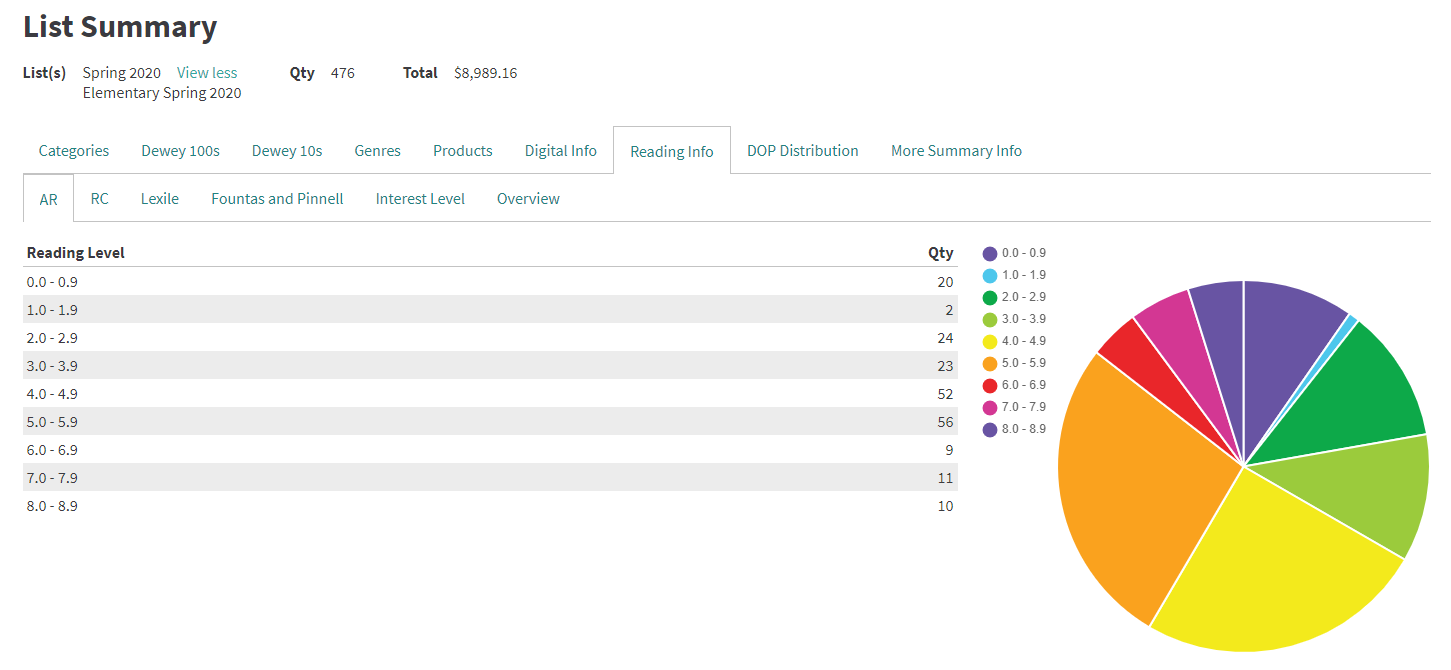Open the DOP Distribution tab

click(803, 150)
